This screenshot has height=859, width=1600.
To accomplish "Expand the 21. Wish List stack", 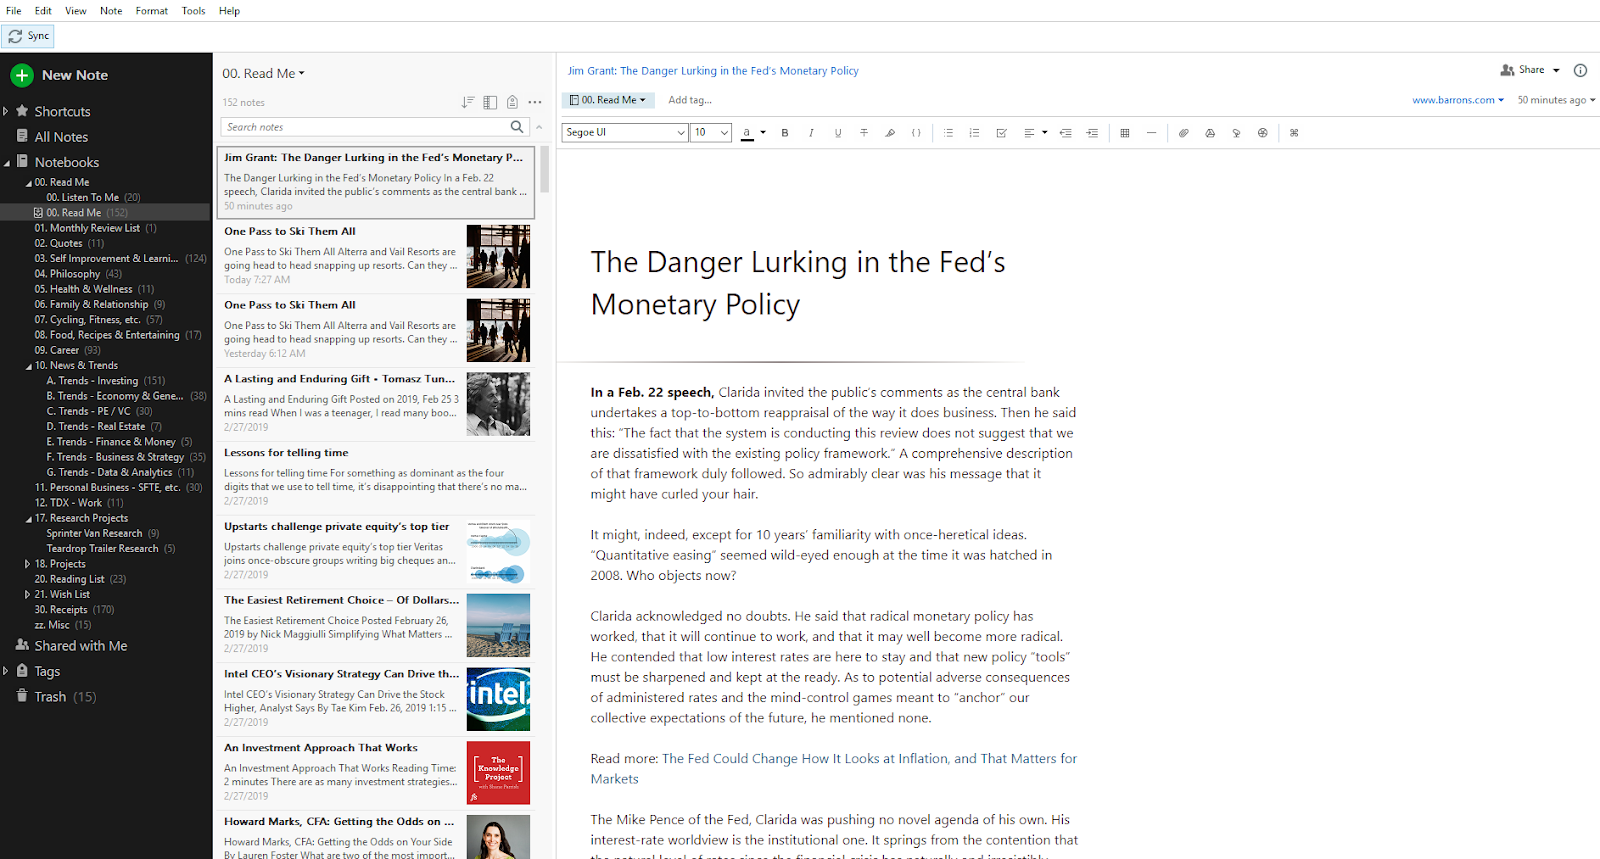I will [x=28, y=594].
